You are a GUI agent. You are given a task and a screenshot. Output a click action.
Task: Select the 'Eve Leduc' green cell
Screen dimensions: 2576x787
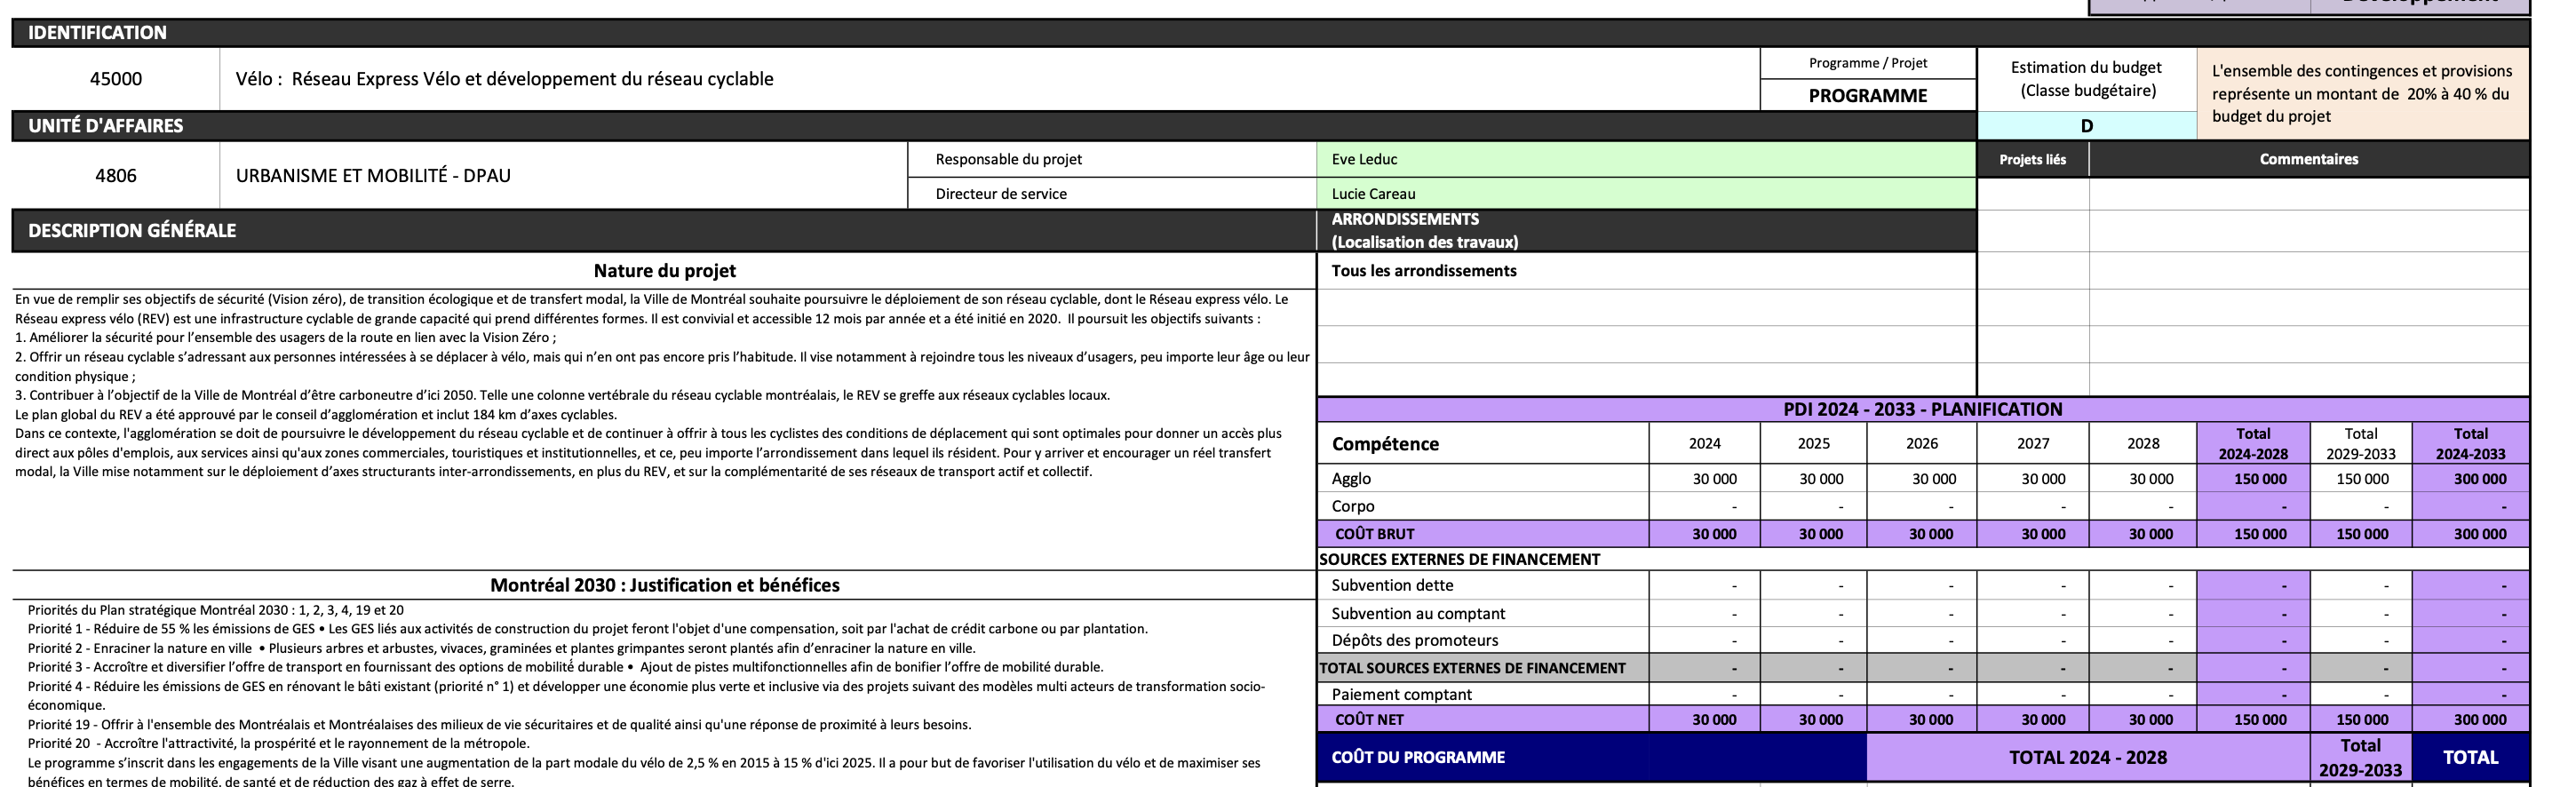1646,159
